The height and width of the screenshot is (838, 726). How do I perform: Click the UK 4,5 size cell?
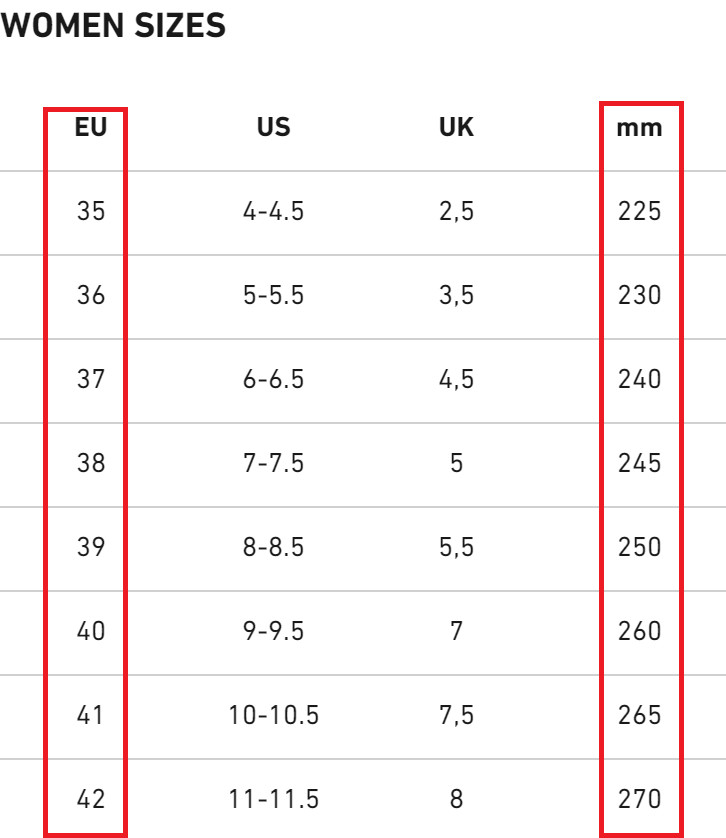456,380
